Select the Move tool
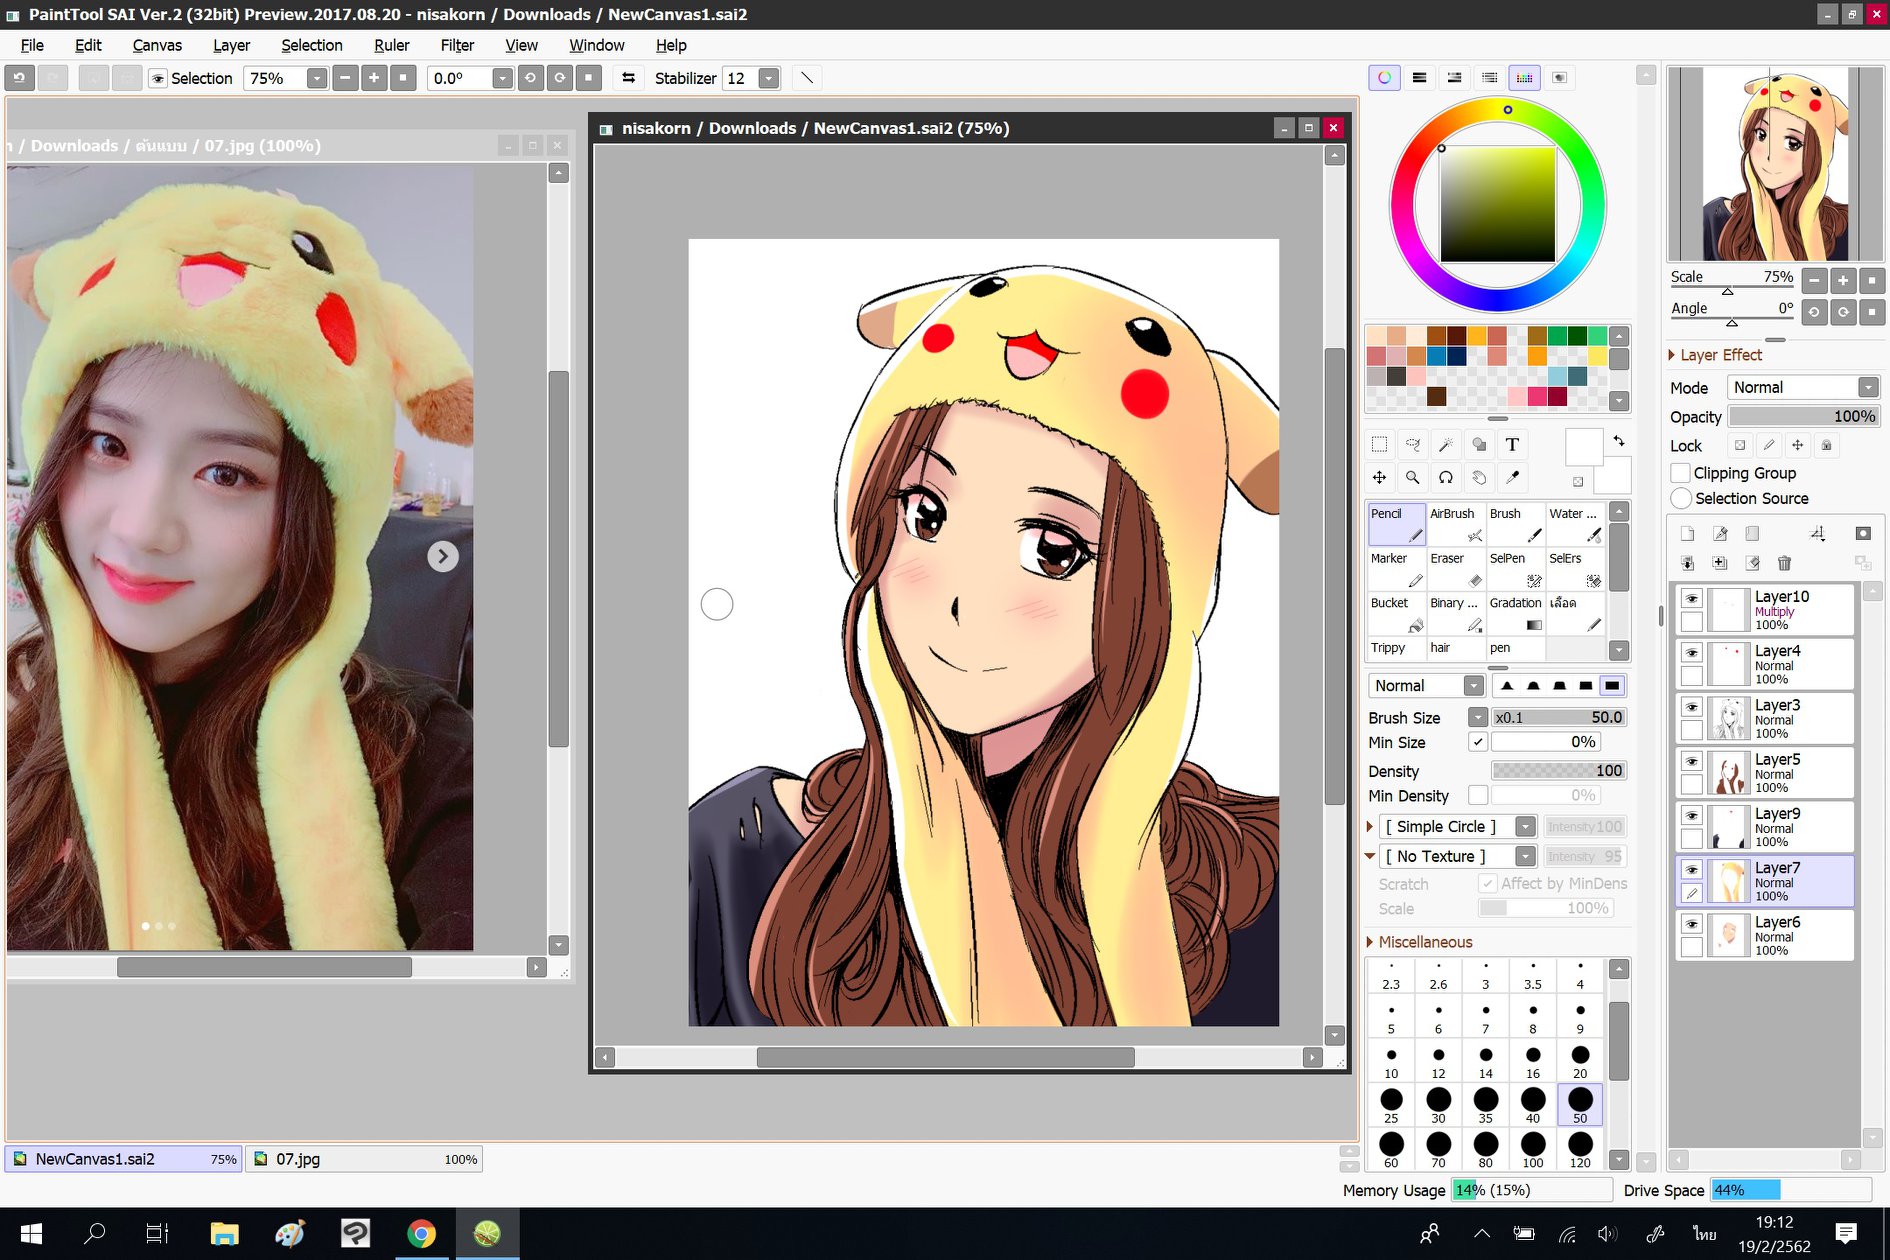Viewport: 1890px width, 1260px height. tap(1380, 477)
